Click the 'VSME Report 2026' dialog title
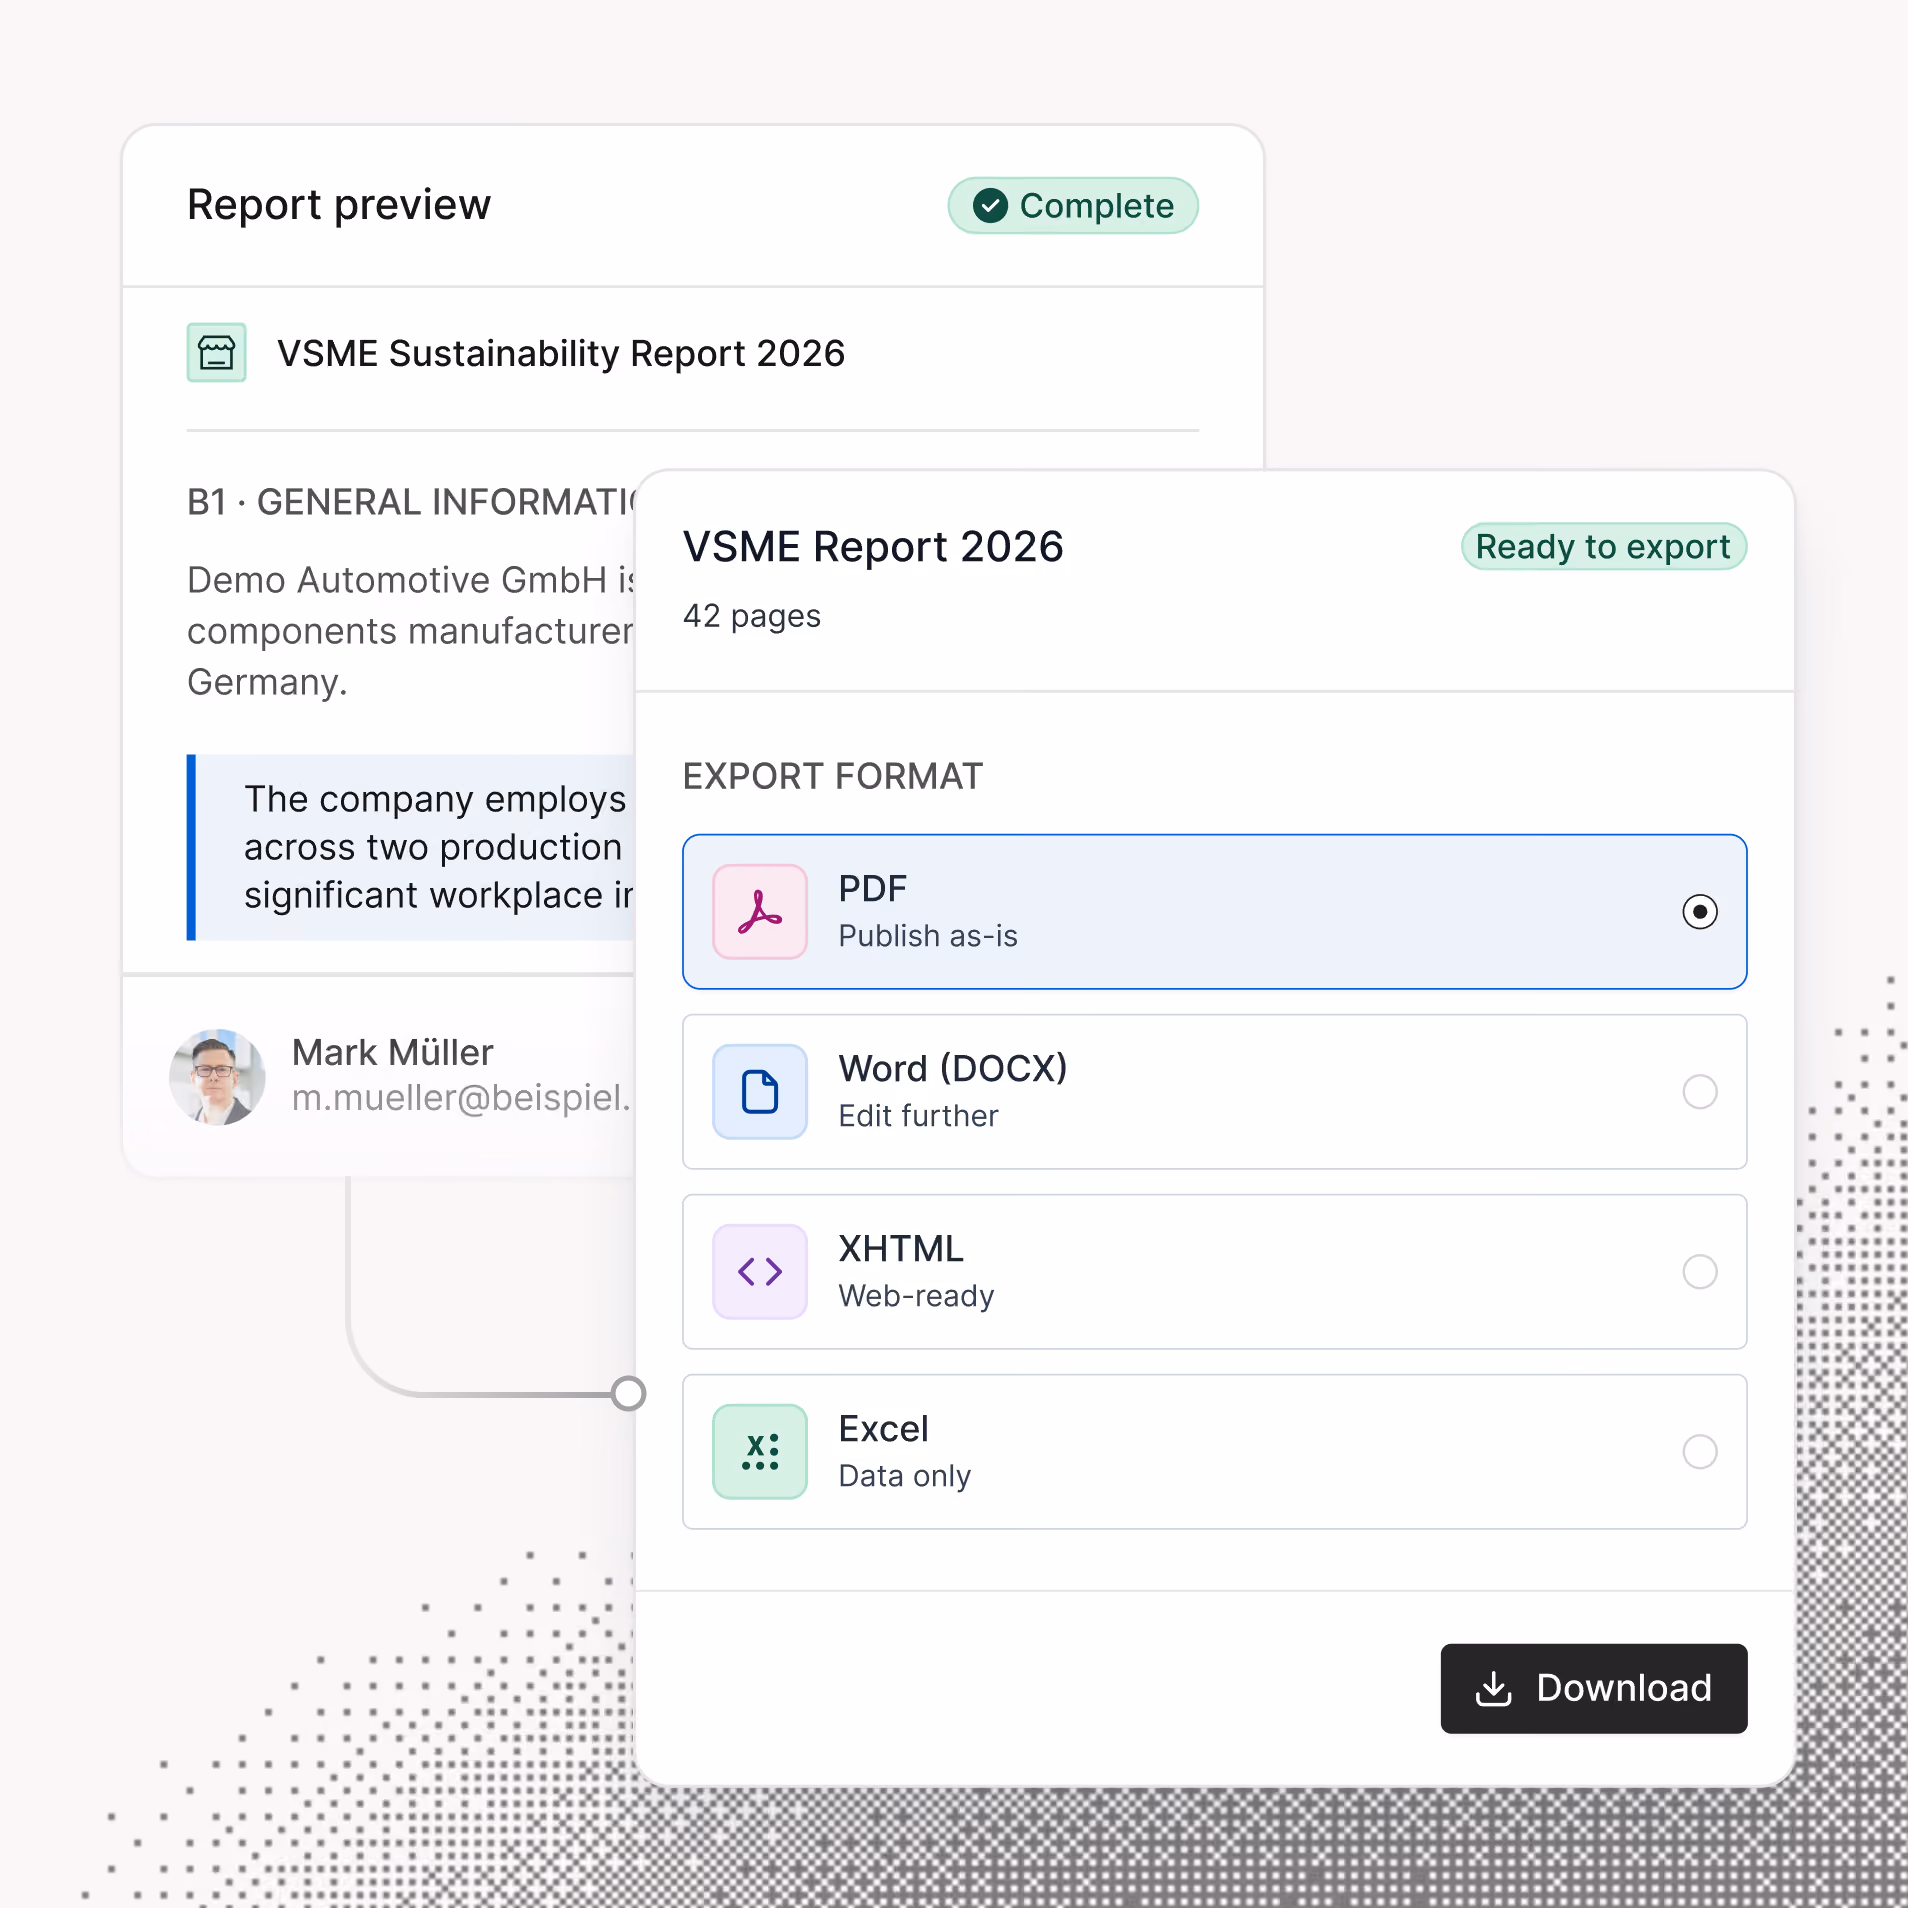Screen dimensions: 1908x1908 873,547
